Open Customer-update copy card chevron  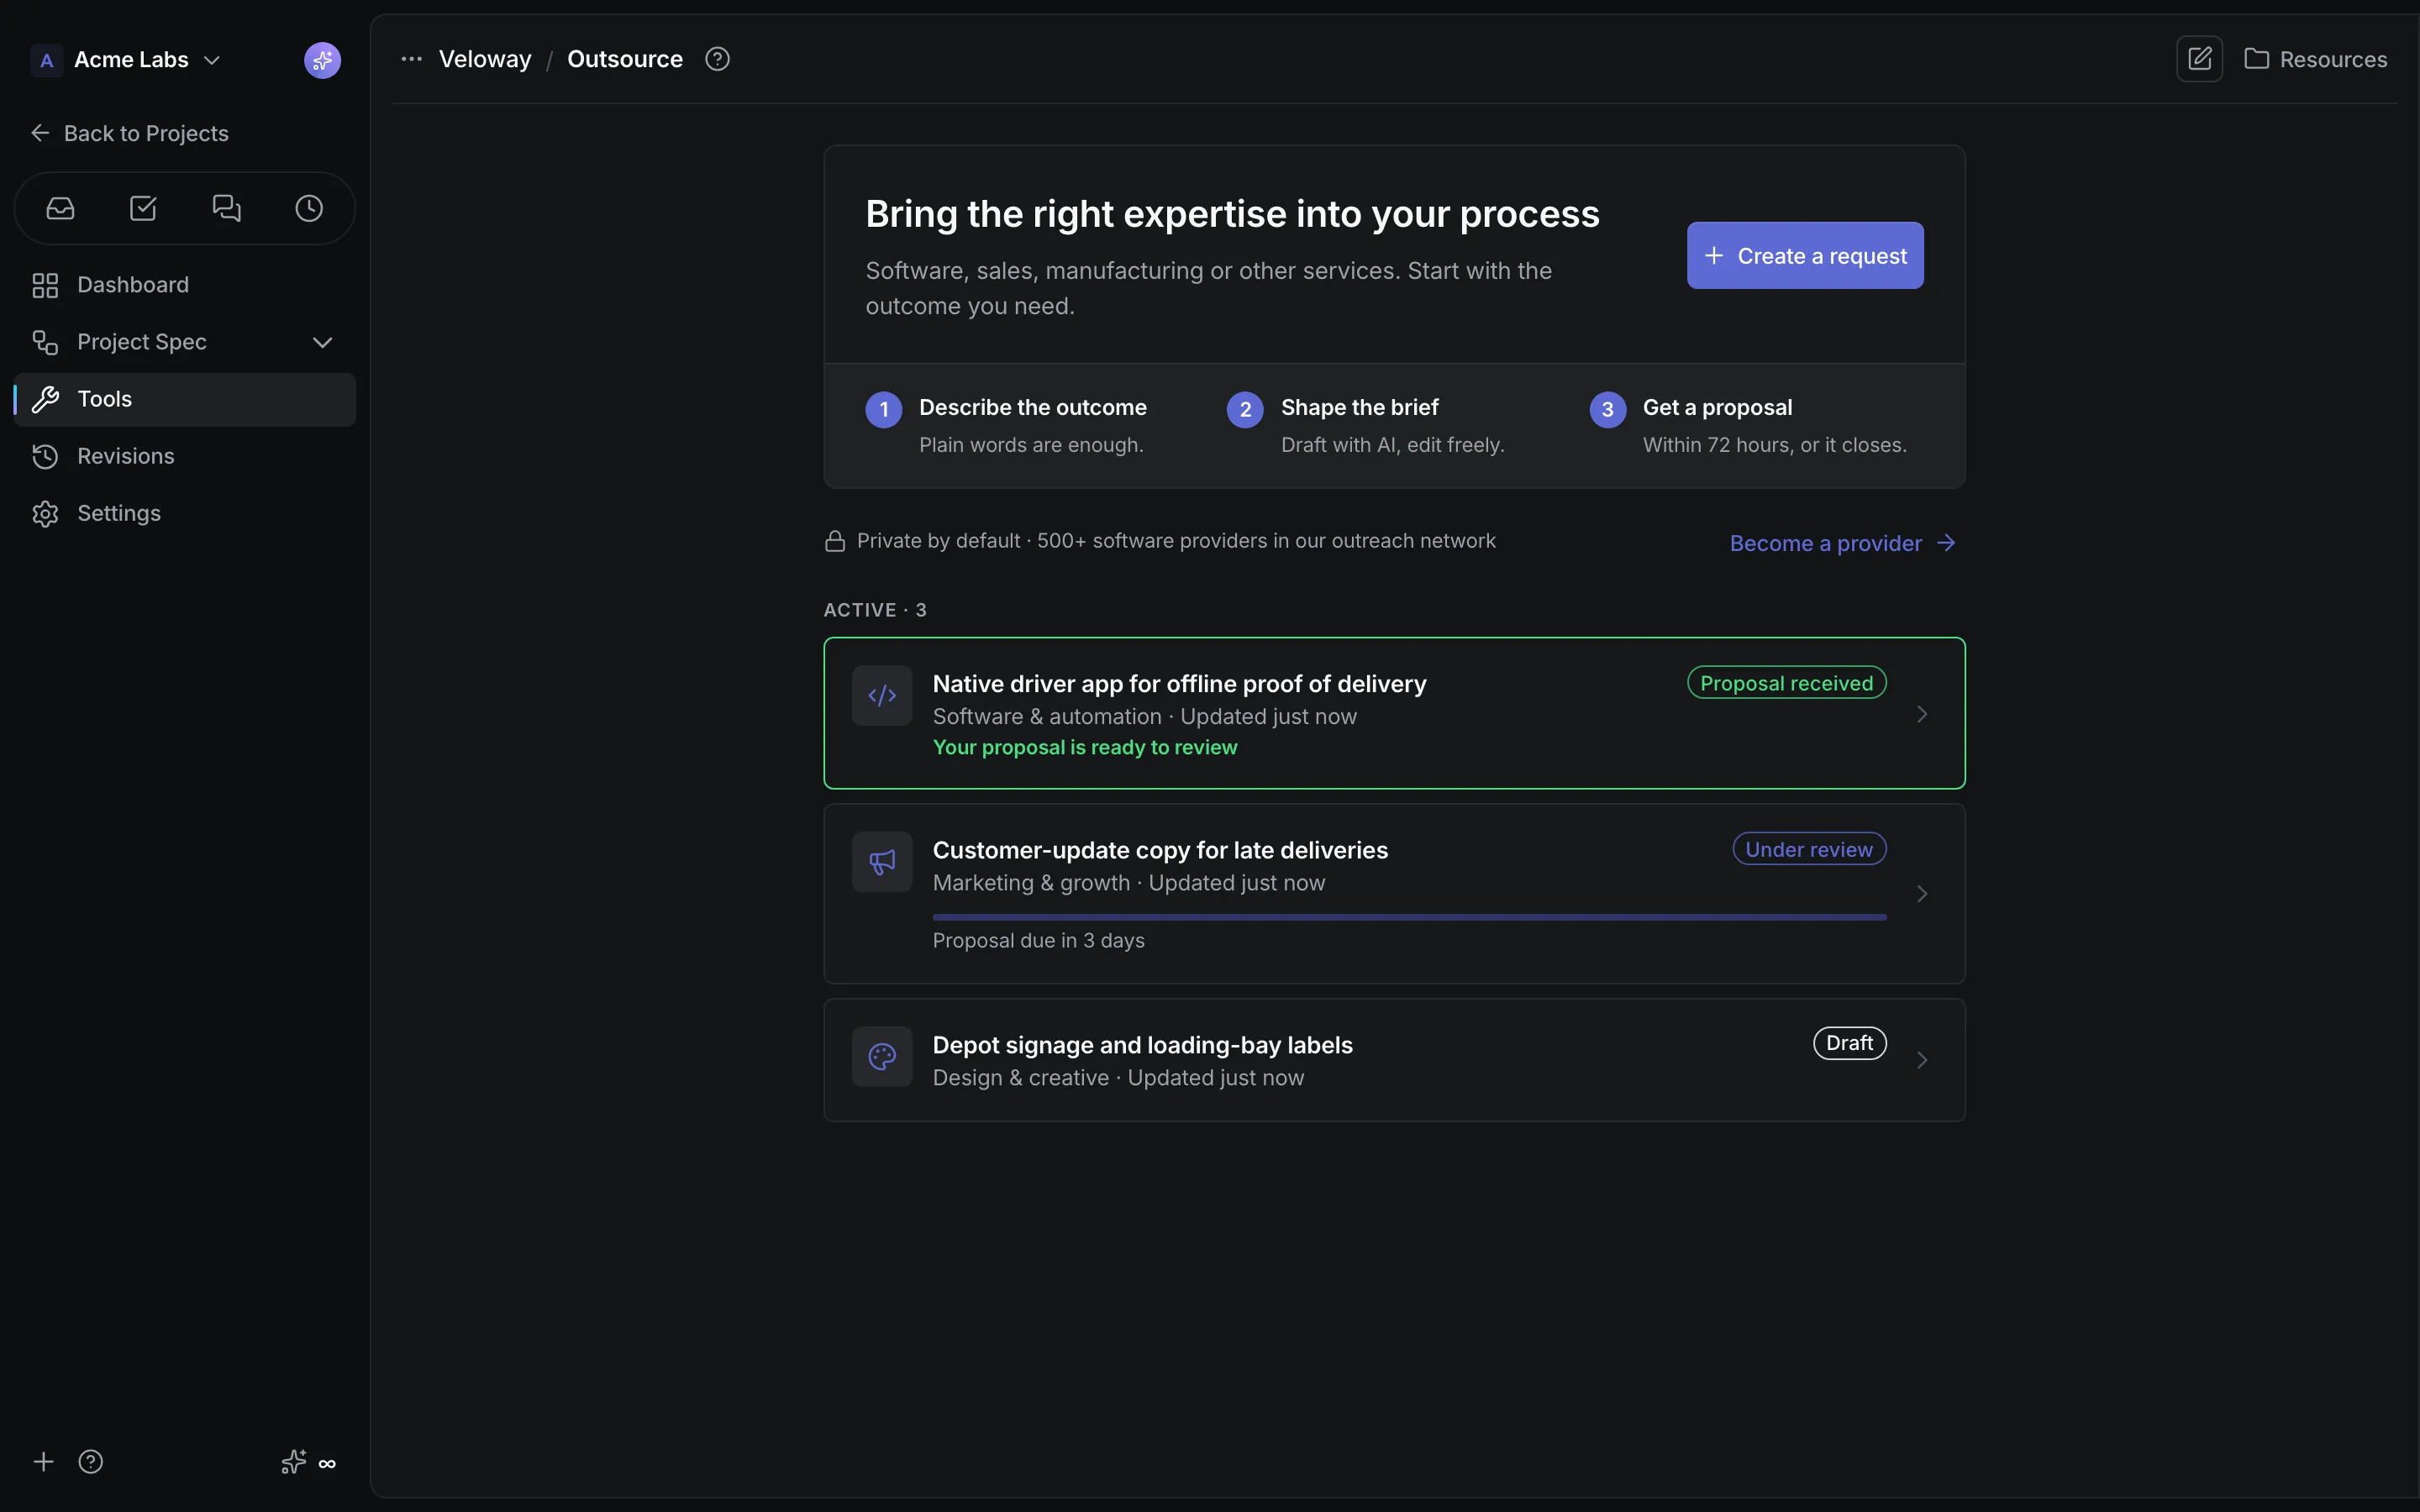(1921, 894)
